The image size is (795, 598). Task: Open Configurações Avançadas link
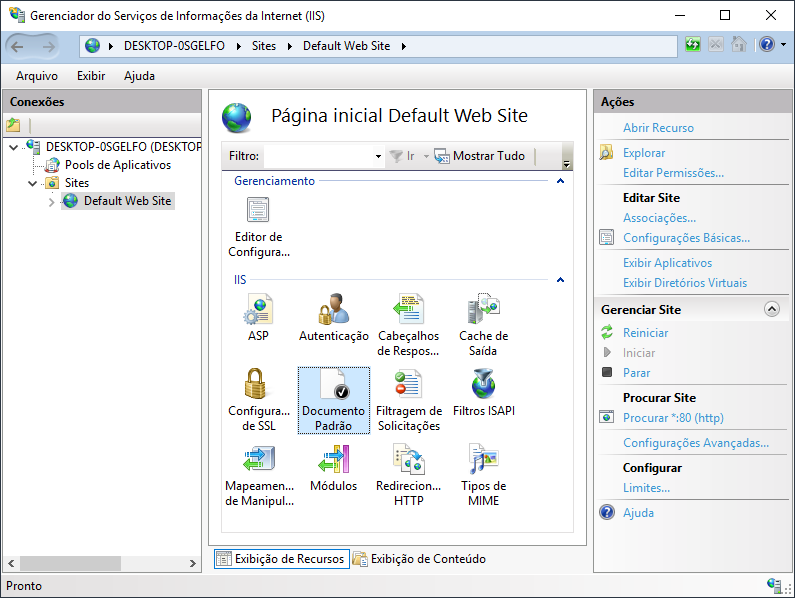tap(695, 443)
